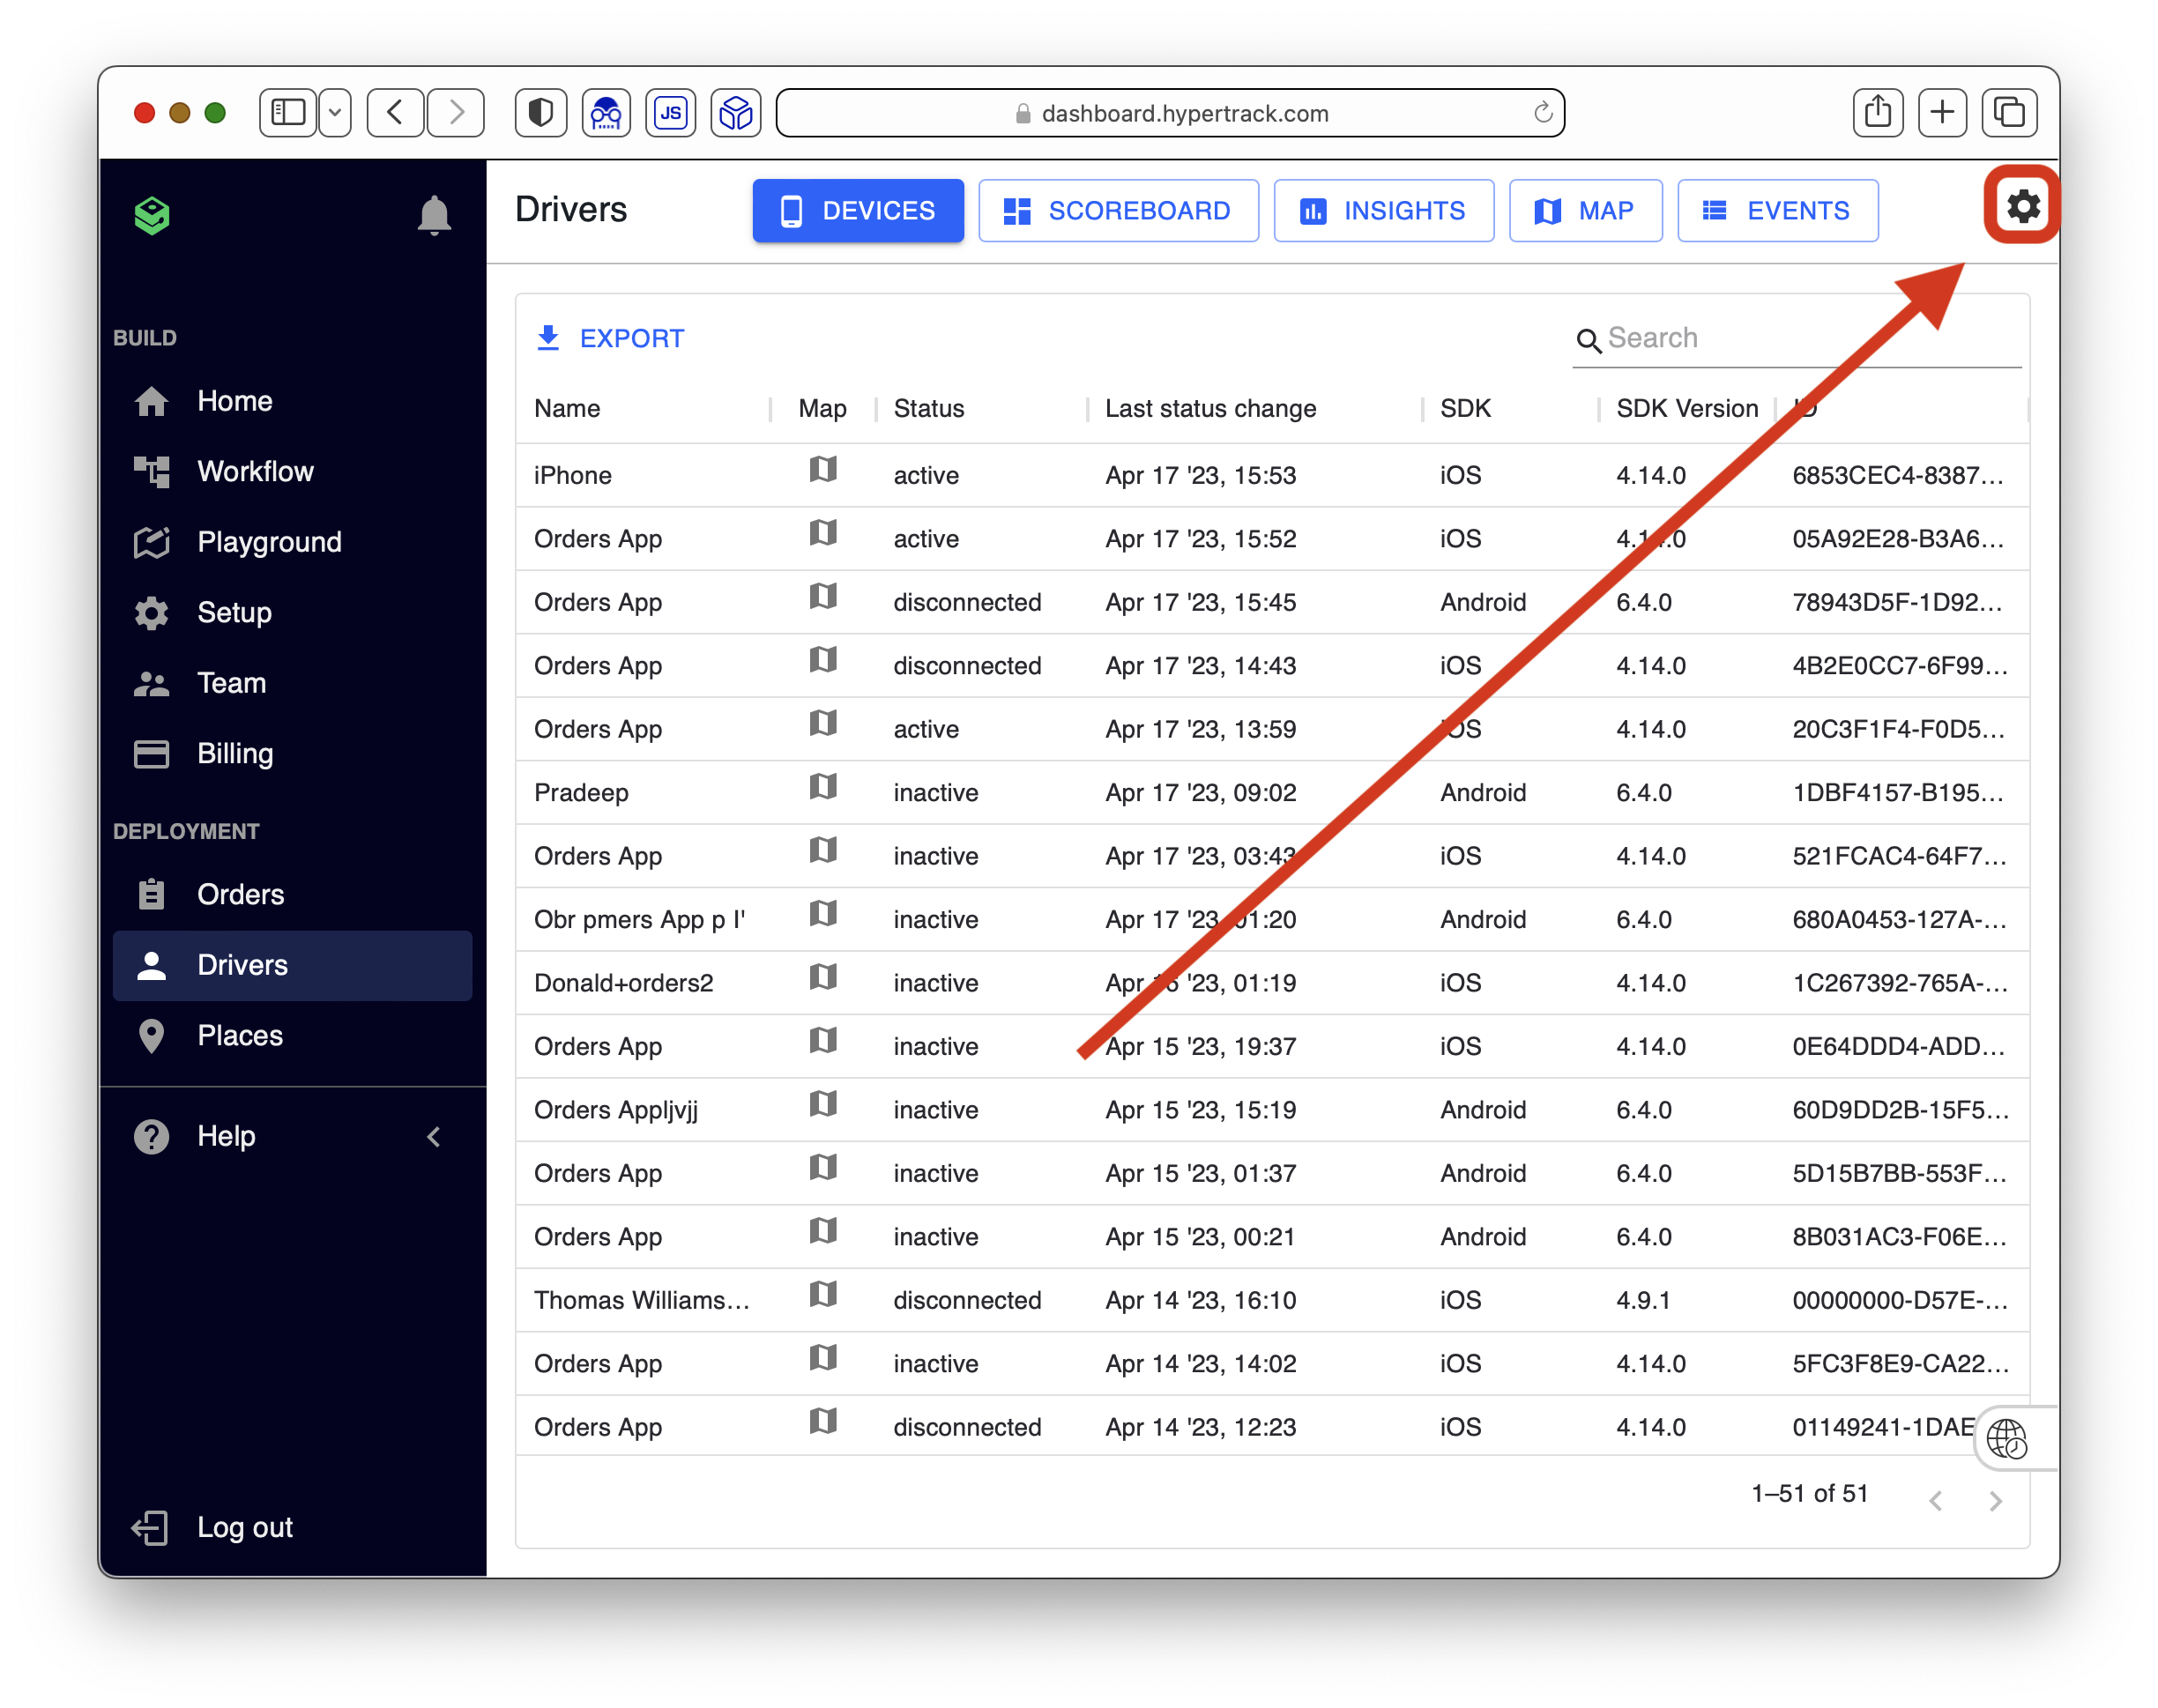The height and width of the screenshot is (1708, 2158).
Task: Switch to the DEVICES tab
Action: [857, 211]
